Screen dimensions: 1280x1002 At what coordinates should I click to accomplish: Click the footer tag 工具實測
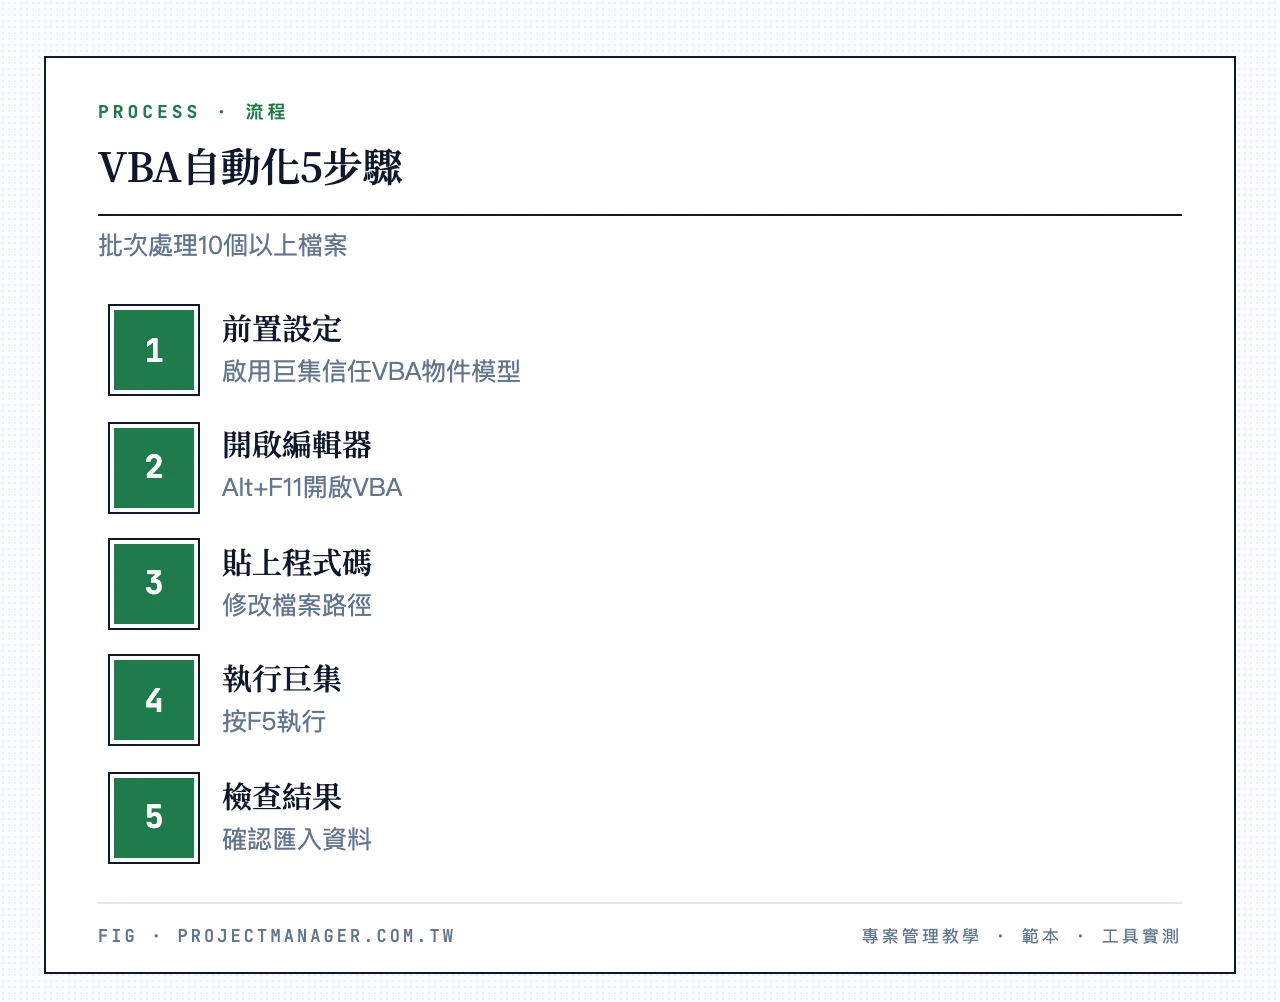point(1141,936)
